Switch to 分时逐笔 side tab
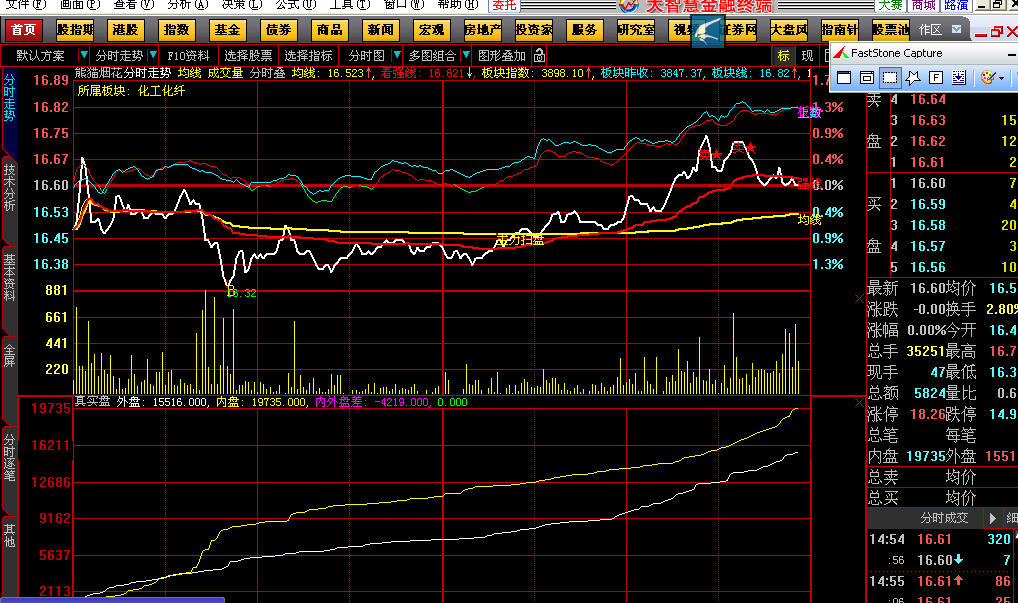Image resolution: width=1018 pixels, height=603 pixels. coord(9,457)
